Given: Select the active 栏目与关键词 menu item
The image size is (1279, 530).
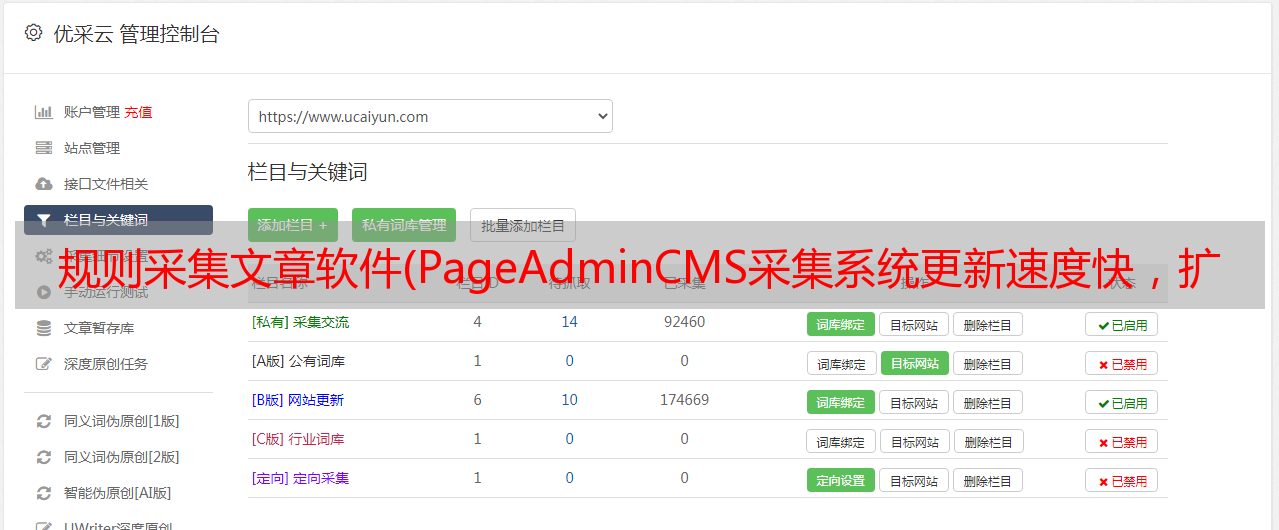Looking at the screenshot, I should coord(118,220).
